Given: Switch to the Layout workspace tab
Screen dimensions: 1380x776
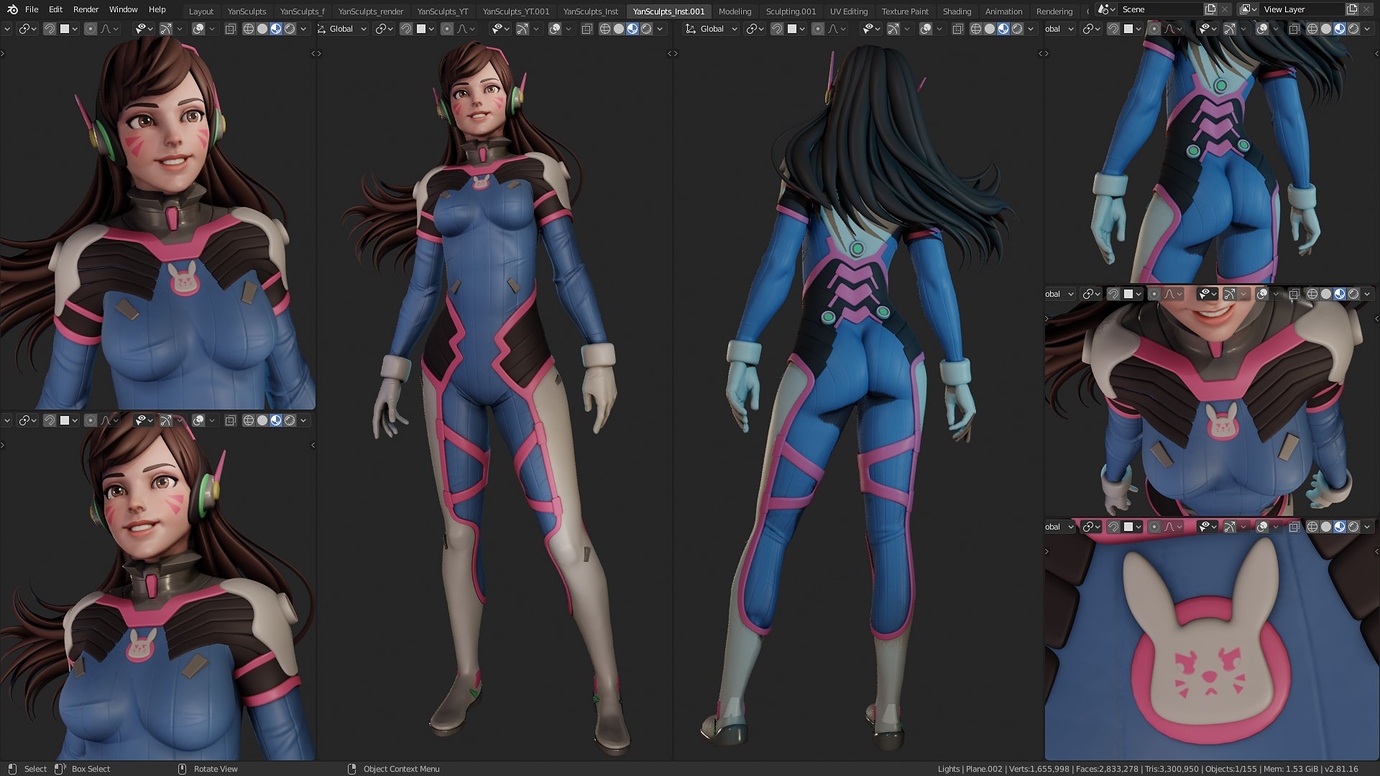Looking at the screenshot, I should (x=201, y=11).
